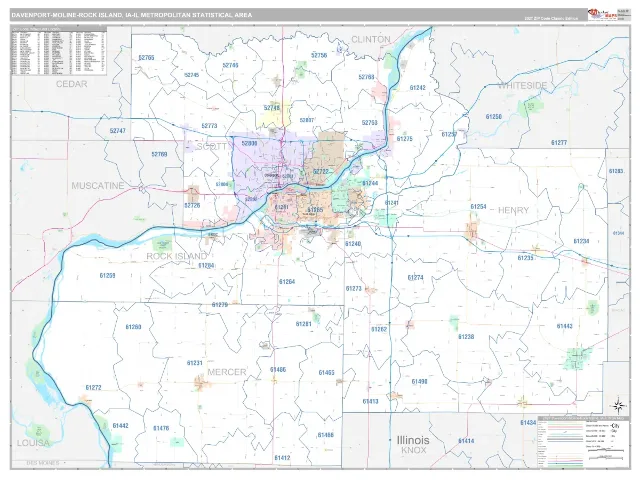This screenshot has width=640, height=480.
Task: Click ZIP code 52745
Action: coord(191,75)
